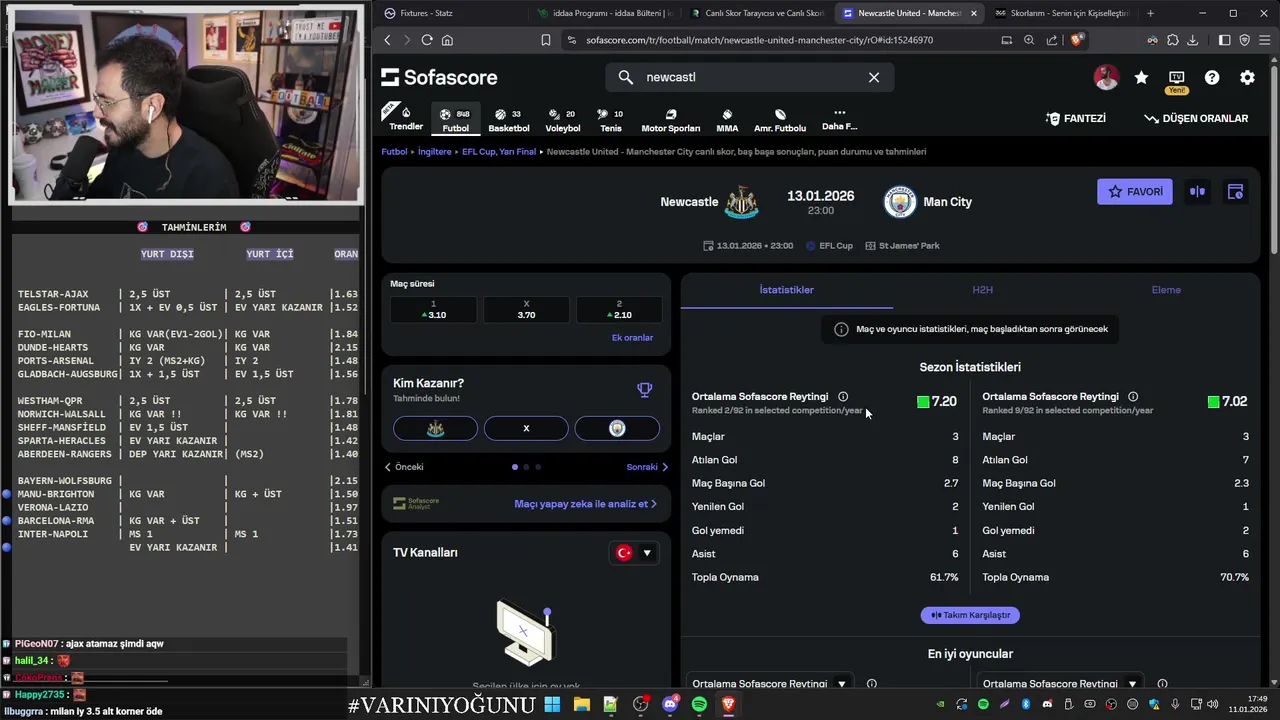1280x720 pixels.
Task: Show info for Man City Ortalama Sofascore Reytingi
Action: point(1133,397)
